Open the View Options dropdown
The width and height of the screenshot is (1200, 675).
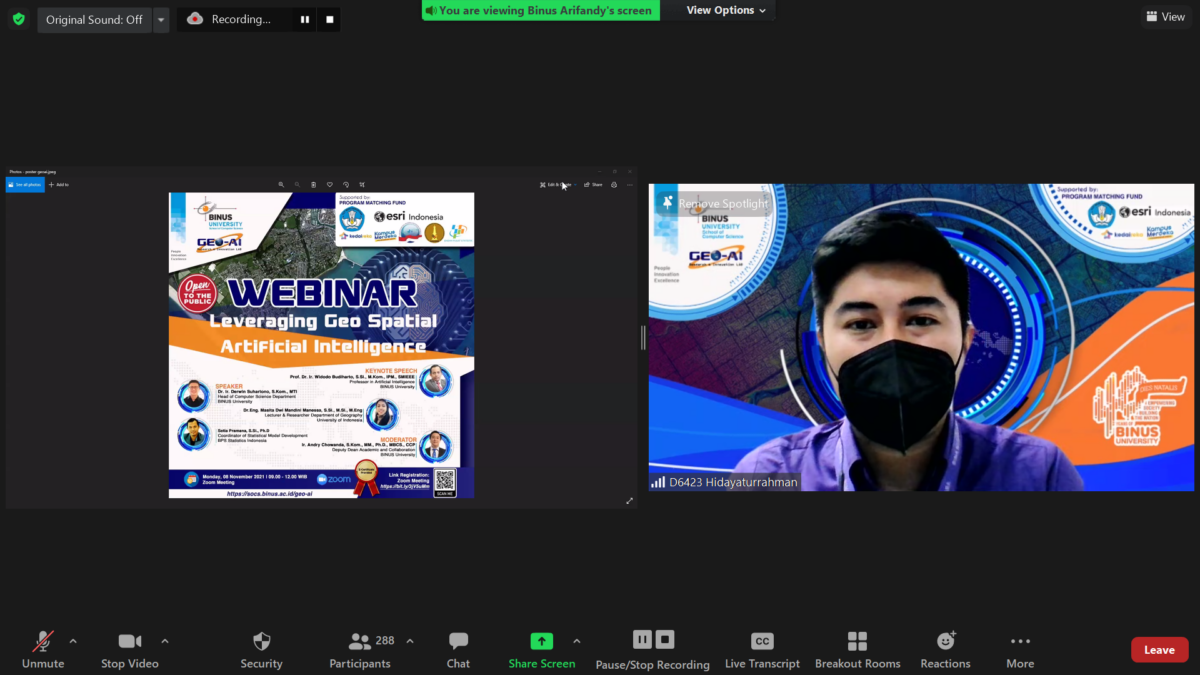pos(726,10)
